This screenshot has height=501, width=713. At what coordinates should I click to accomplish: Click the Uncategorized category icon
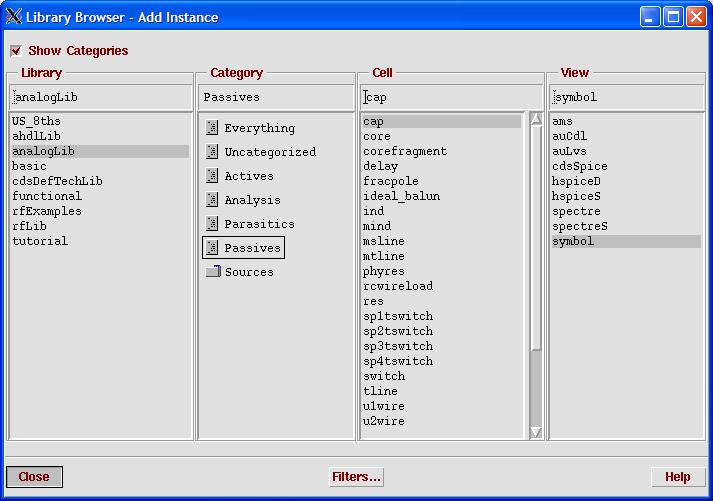coord(212,152)
